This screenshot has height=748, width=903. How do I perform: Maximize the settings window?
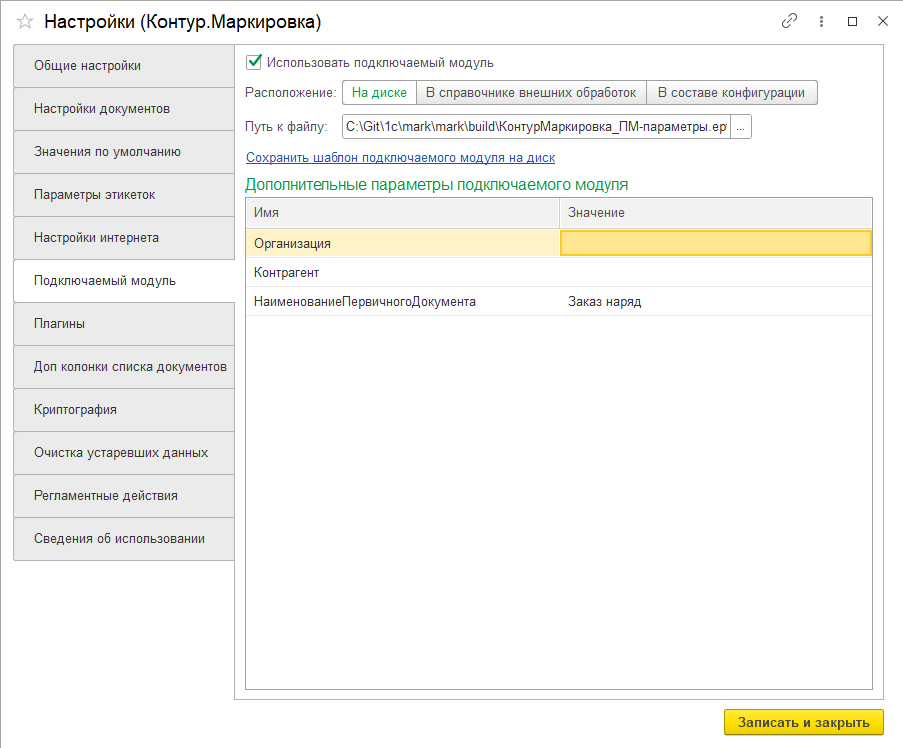click(853, 21)
